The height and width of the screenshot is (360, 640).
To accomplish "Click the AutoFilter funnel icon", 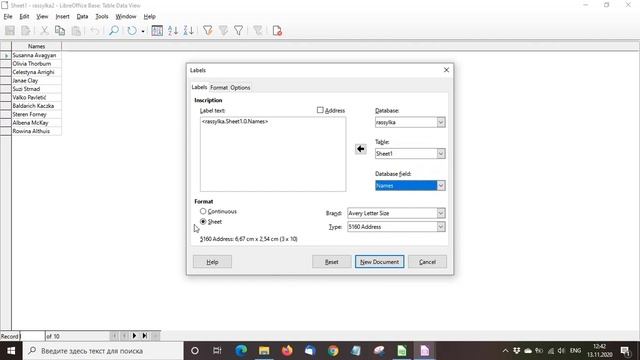I will point(207,31).
